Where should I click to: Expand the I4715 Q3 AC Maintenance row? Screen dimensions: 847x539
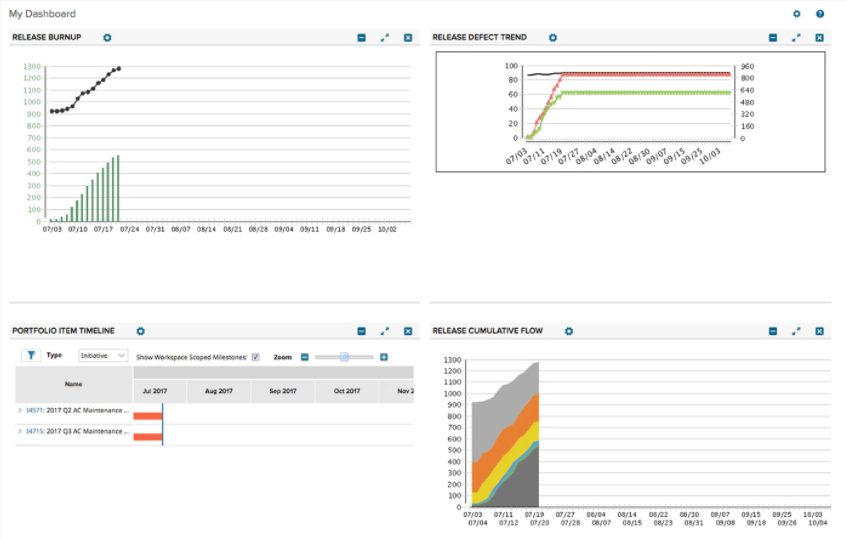(20, 431)
